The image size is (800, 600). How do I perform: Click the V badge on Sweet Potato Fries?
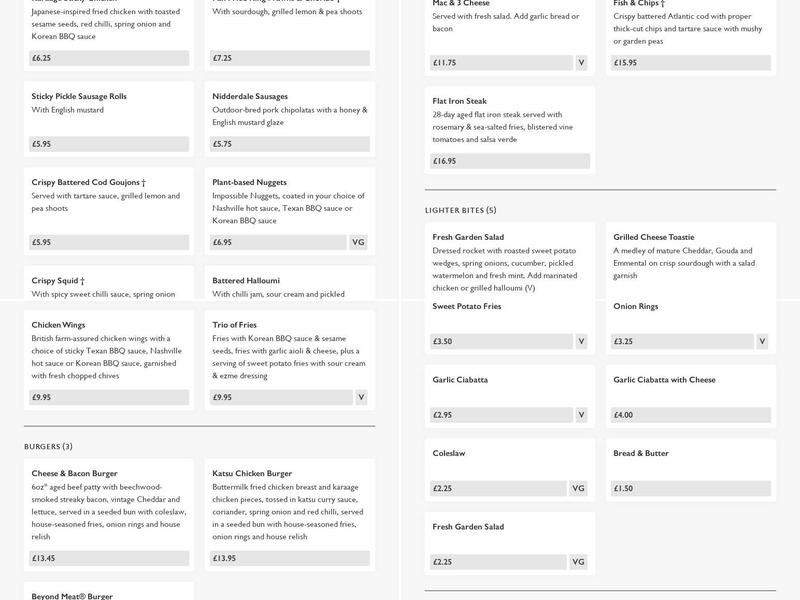pyautogui.click(x=581, y=341)
